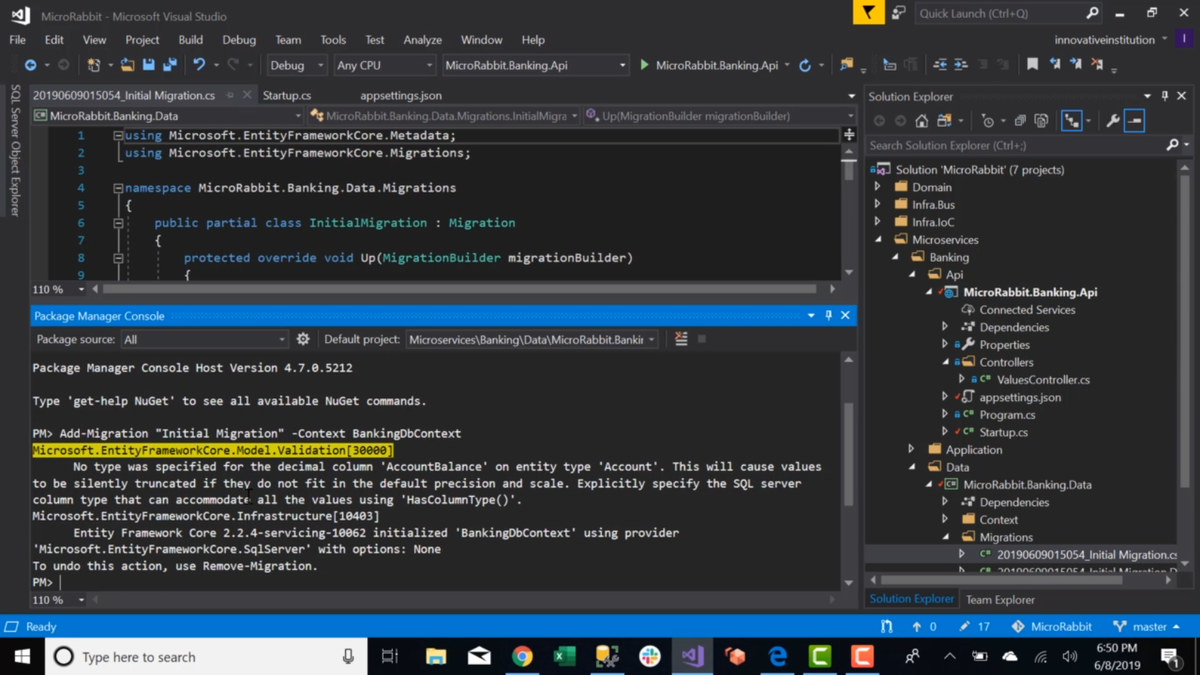Viewport: 1200px width, 675px height.
Task: Click the Sync with Active Document icon
Action: (944, 121)
